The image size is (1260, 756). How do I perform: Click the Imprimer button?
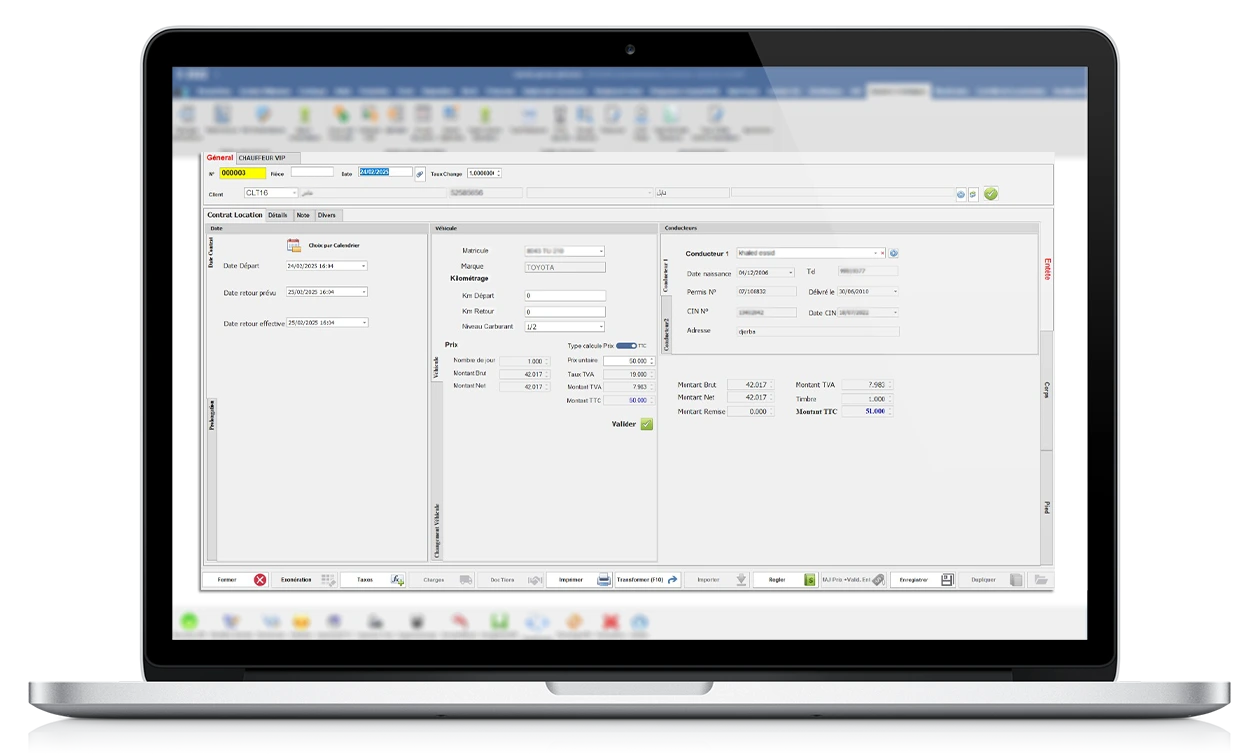(x=579, y=579)
